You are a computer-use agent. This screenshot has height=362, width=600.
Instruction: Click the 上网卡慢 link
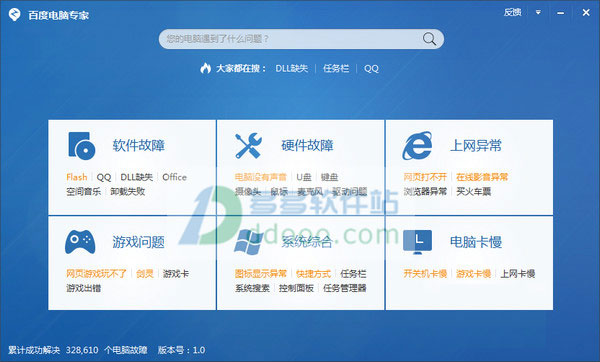[518, 274]
